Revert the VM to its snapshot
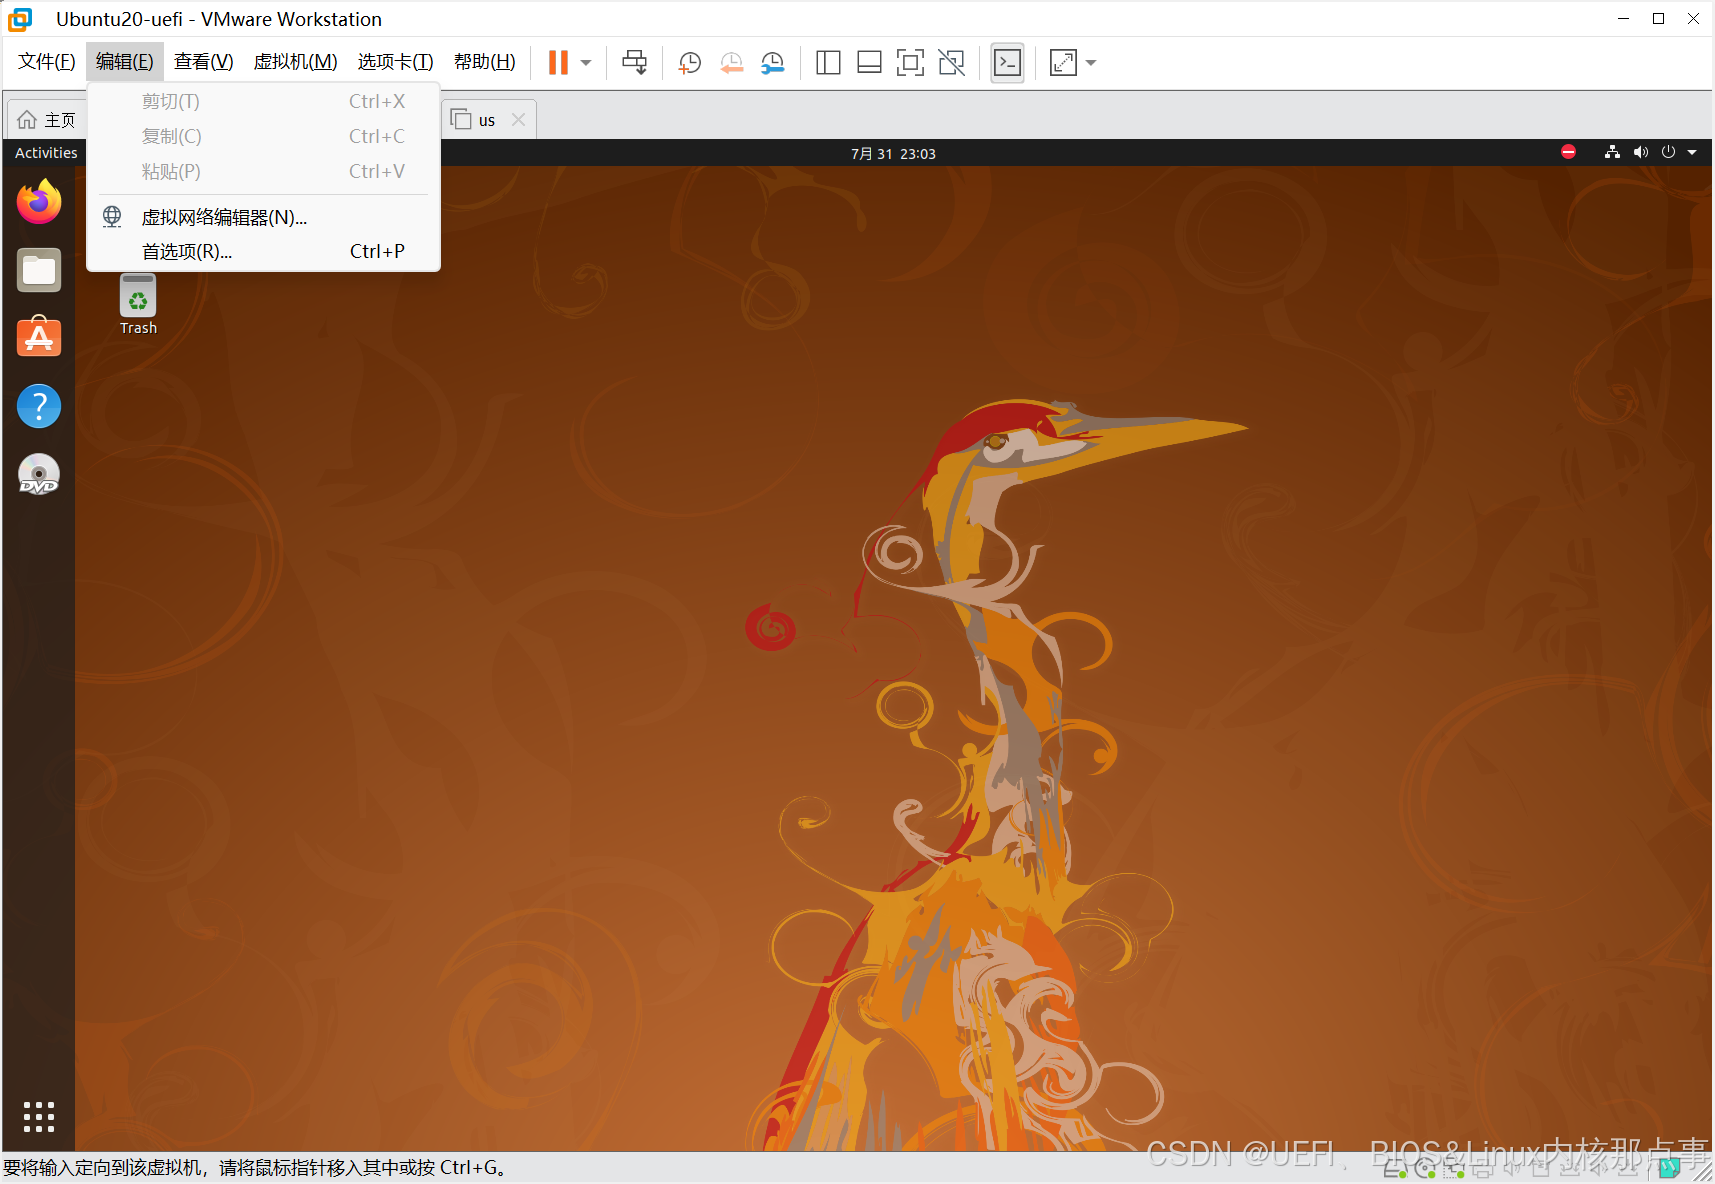Image resolution: width=1715 pixels, height=1184 pixels. click(x=731, y=62)
